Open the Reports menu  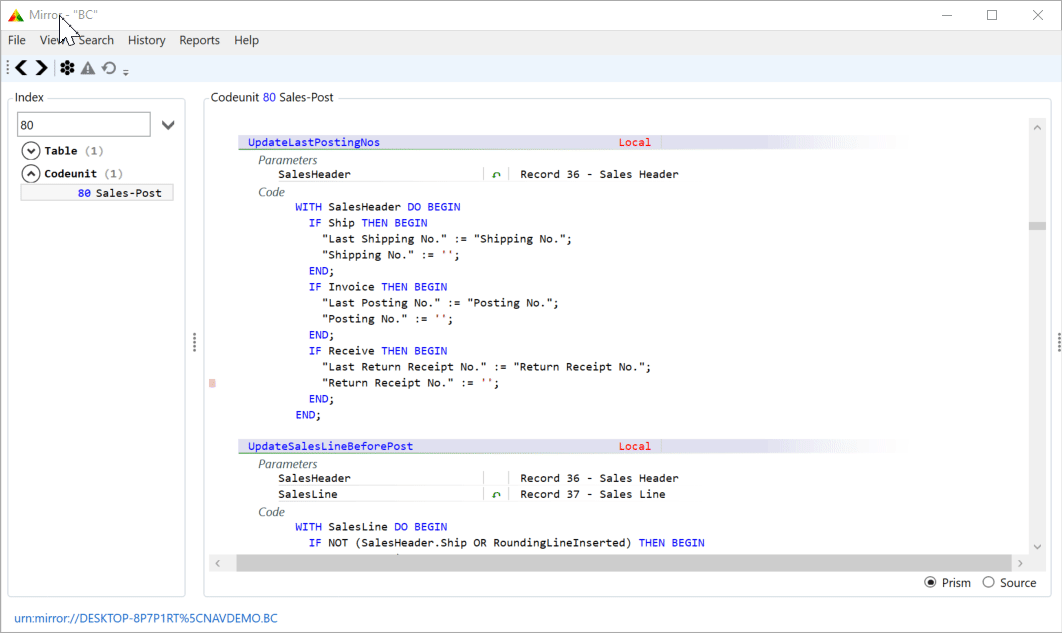click(x=199, y=40)
